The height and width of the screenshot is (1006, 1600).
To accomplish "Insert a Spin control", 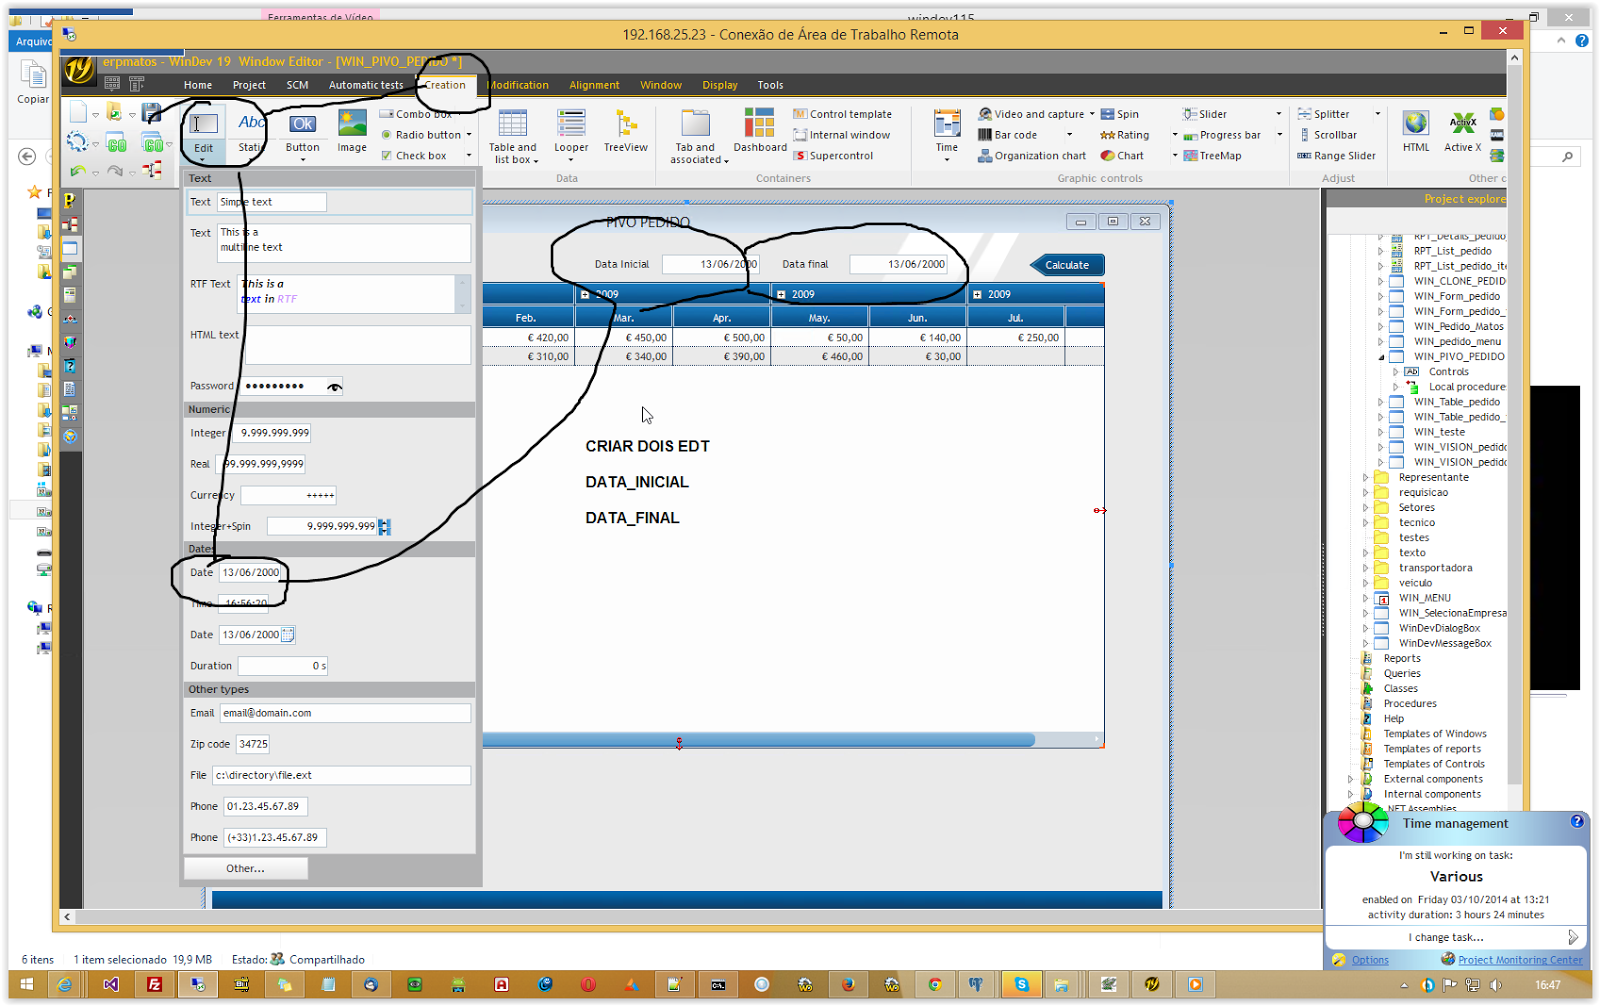I will point(1120,114).
